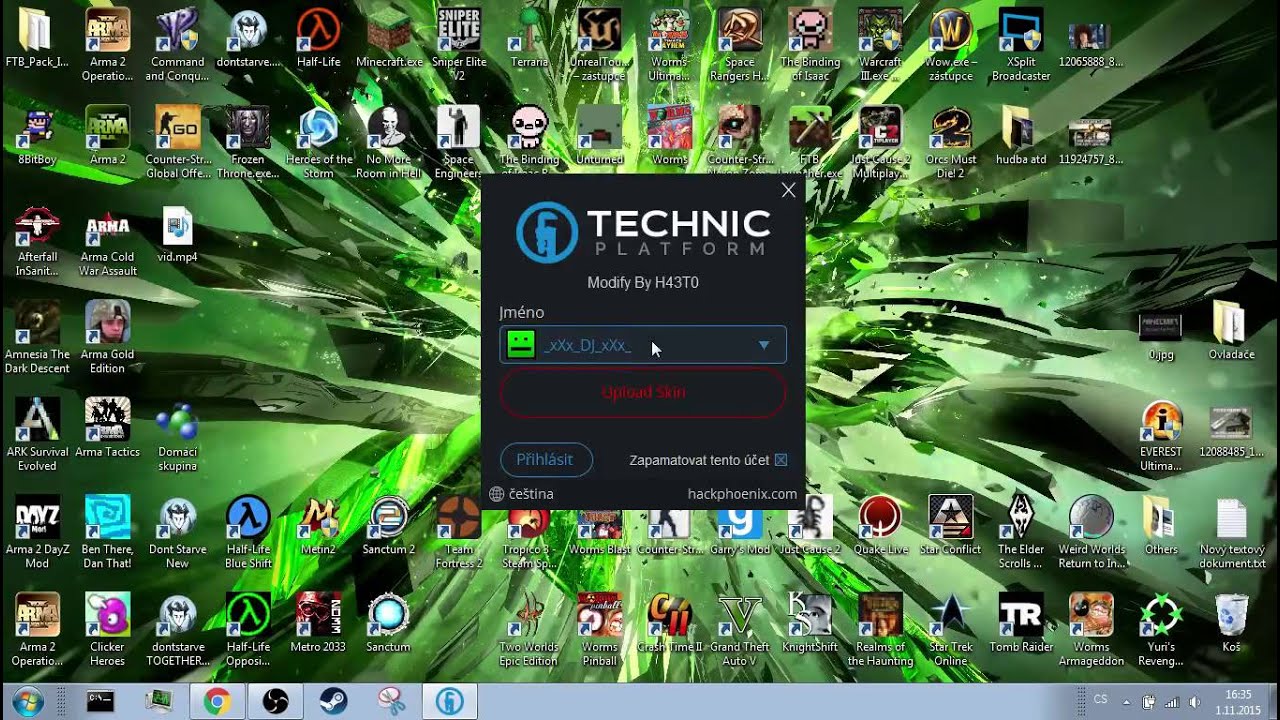Open OBS from the taskbar
The height and width of the screenshot is (720, 1280).
(x=275, y=701)
